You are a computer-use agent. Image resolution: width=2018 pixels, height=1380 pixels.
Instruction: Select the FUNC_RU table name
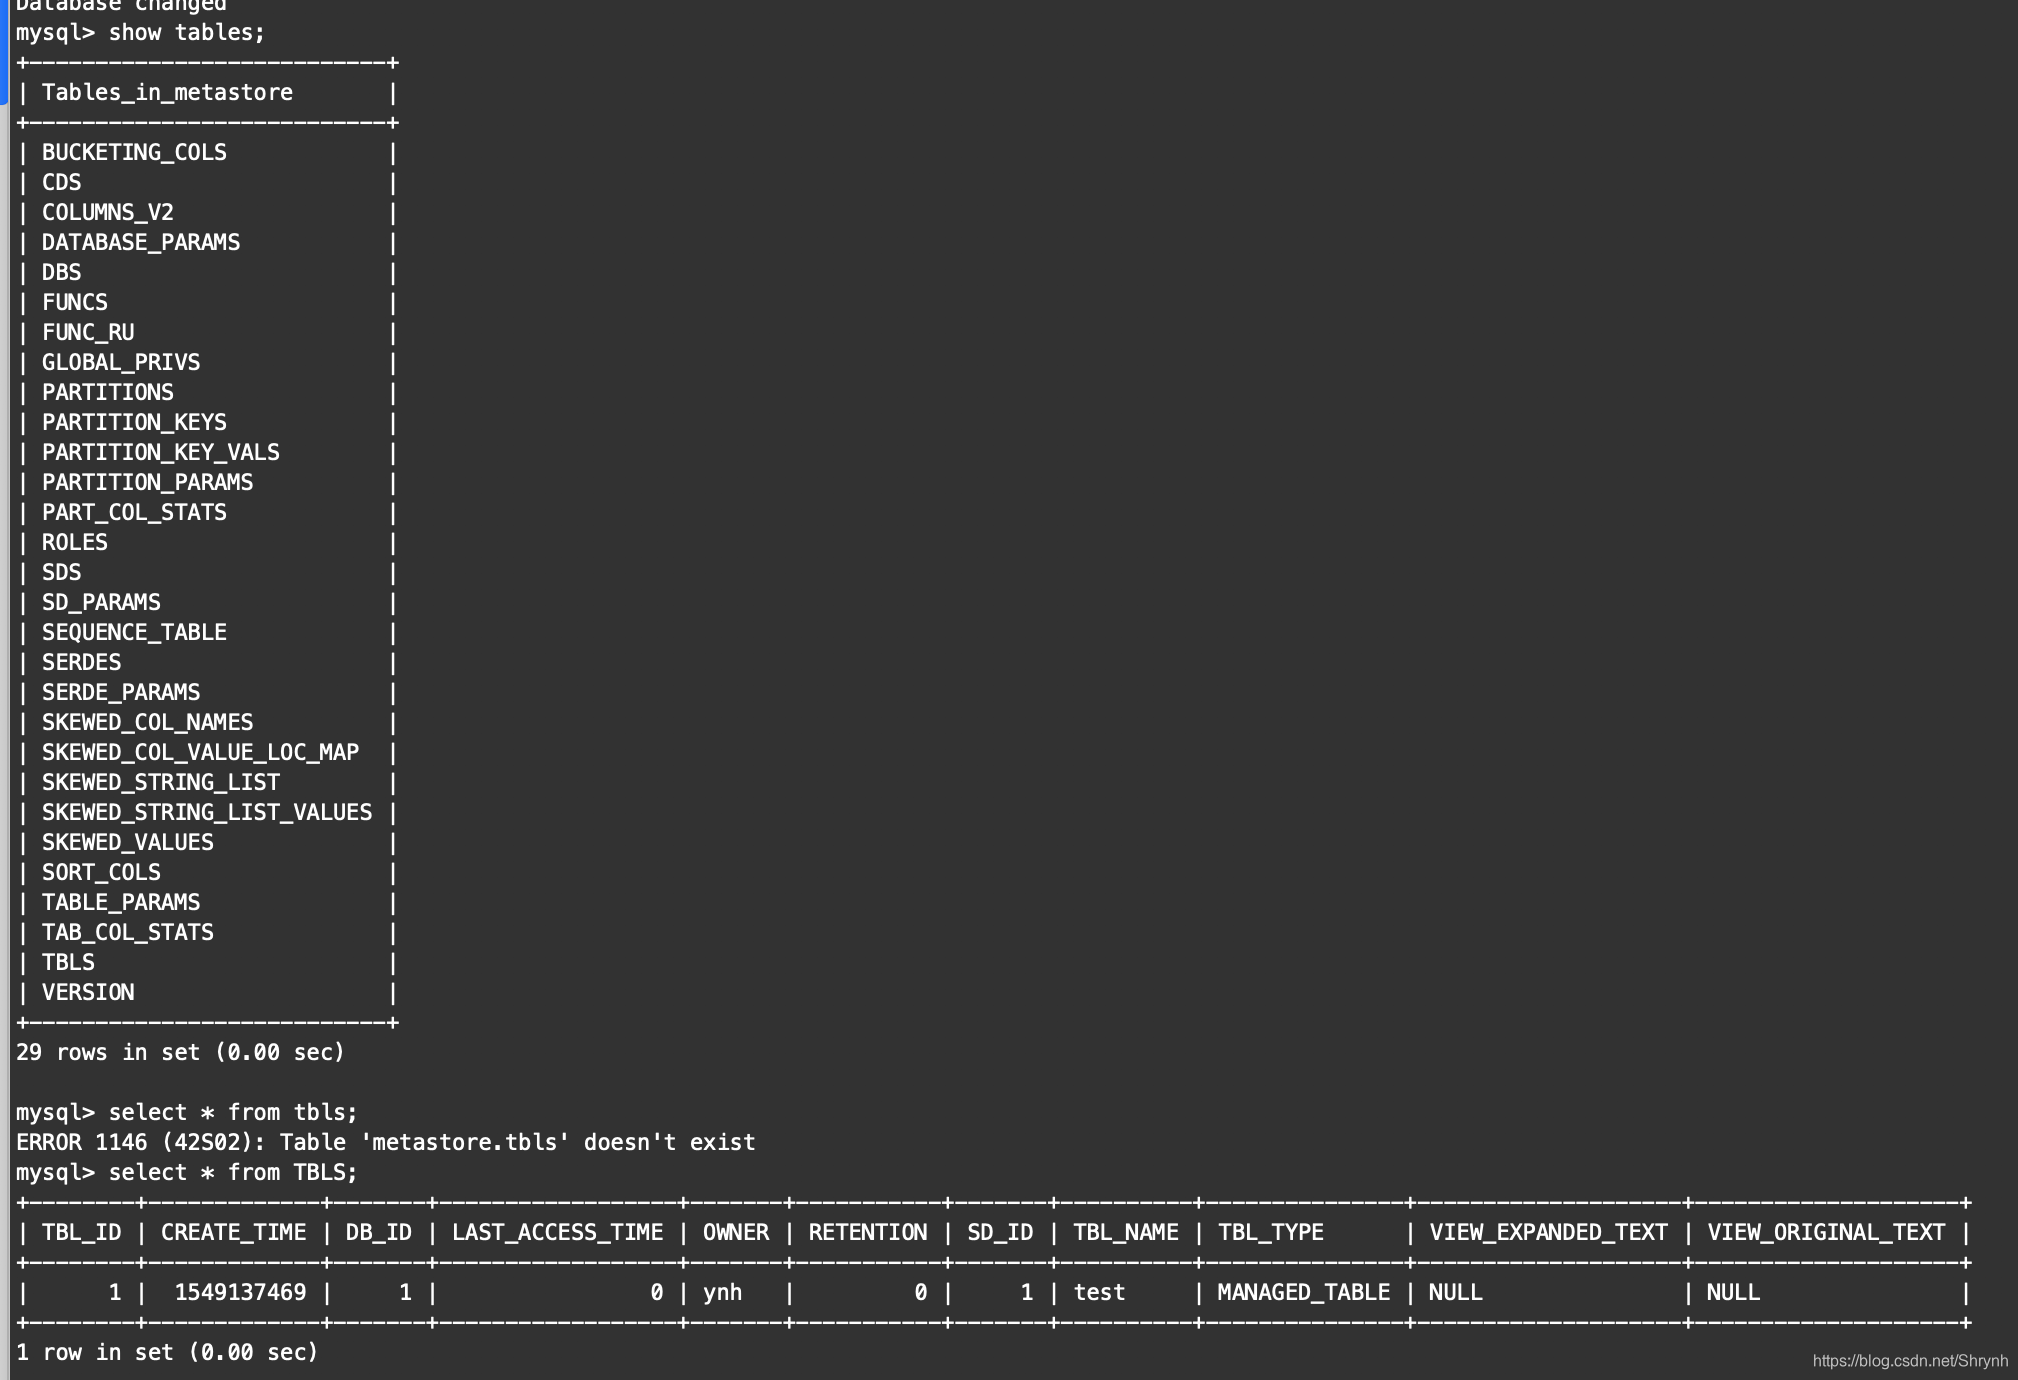88,332
